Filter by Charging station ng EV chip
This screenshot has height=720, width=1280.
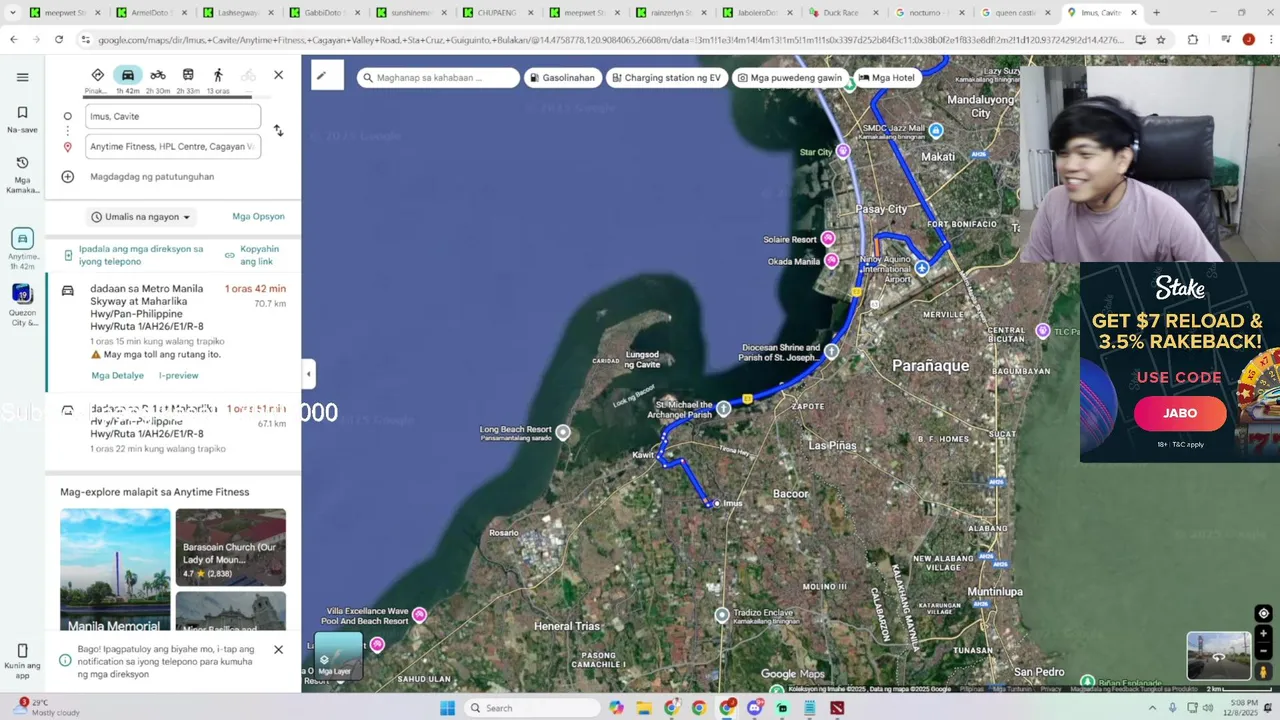[x=667, y=78]
